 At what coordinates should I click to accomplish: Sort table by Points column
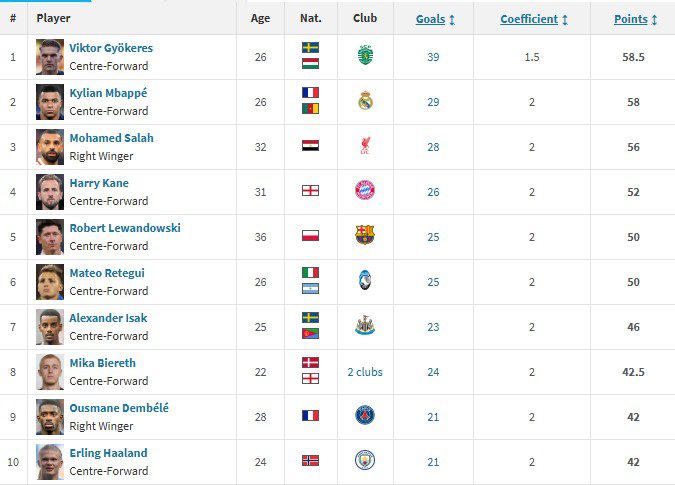tap(632, 19)
